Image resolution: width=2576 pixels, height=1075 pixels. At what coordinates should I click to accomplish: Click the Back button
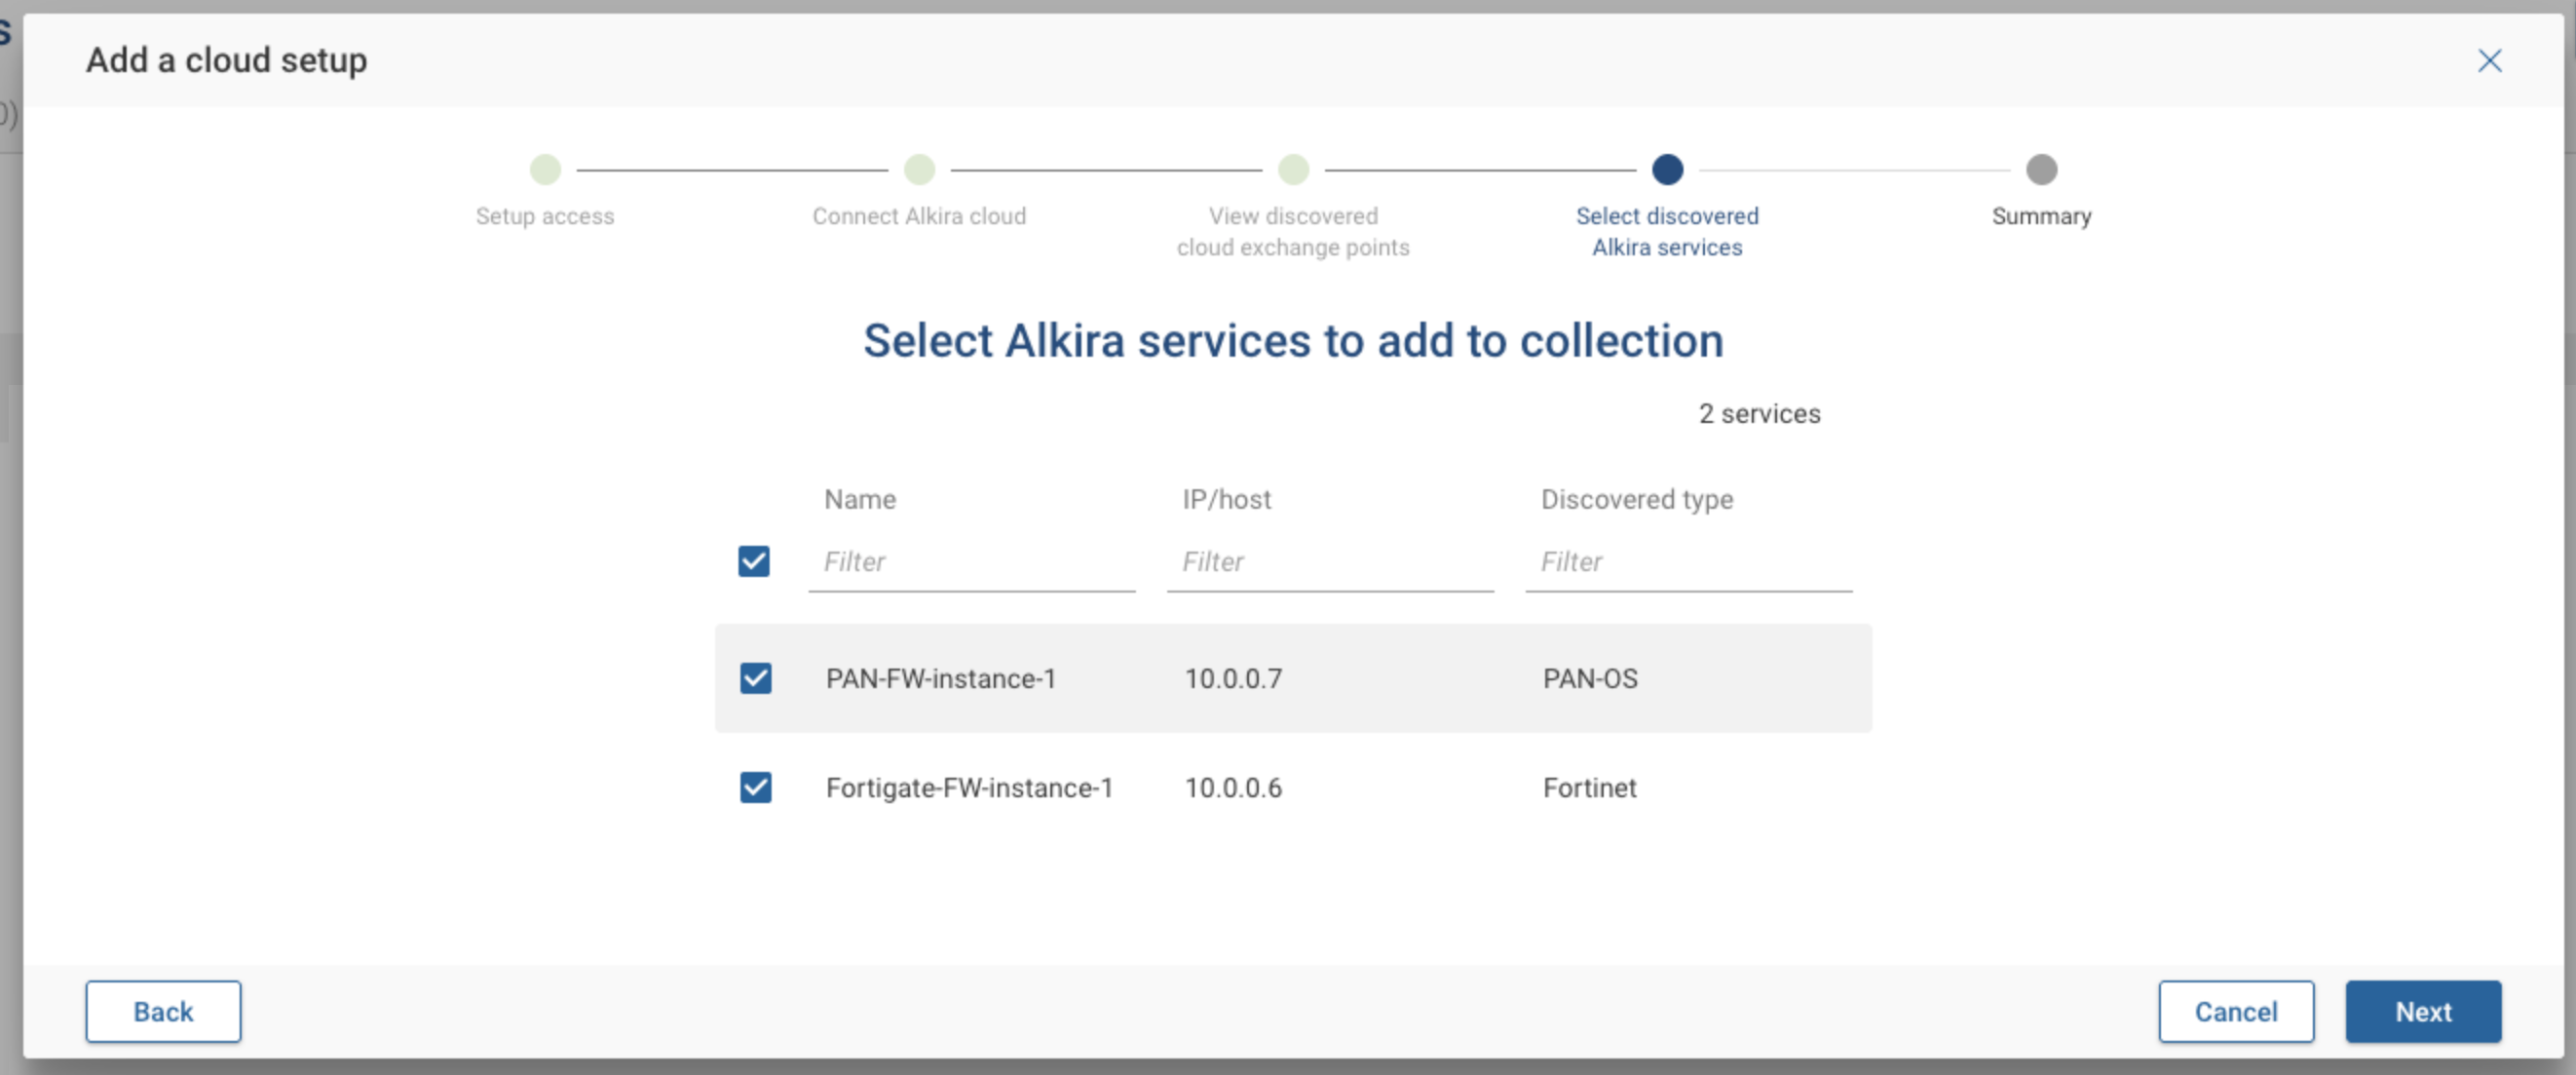[162, 1011]
